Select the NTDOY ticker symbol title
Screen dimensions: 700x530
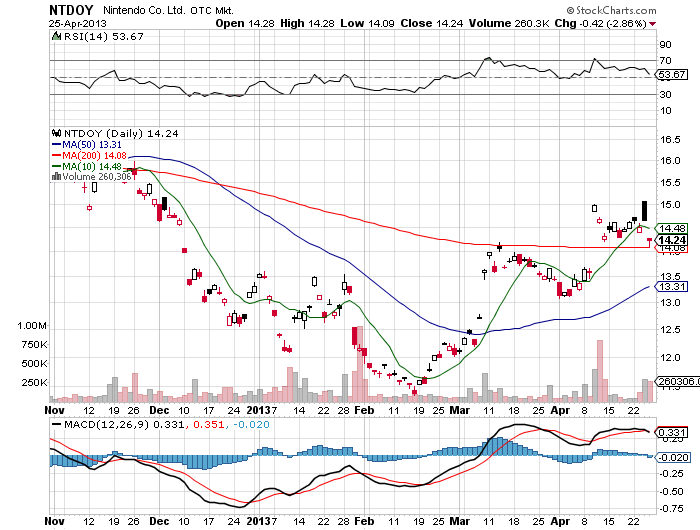point(71,10)
